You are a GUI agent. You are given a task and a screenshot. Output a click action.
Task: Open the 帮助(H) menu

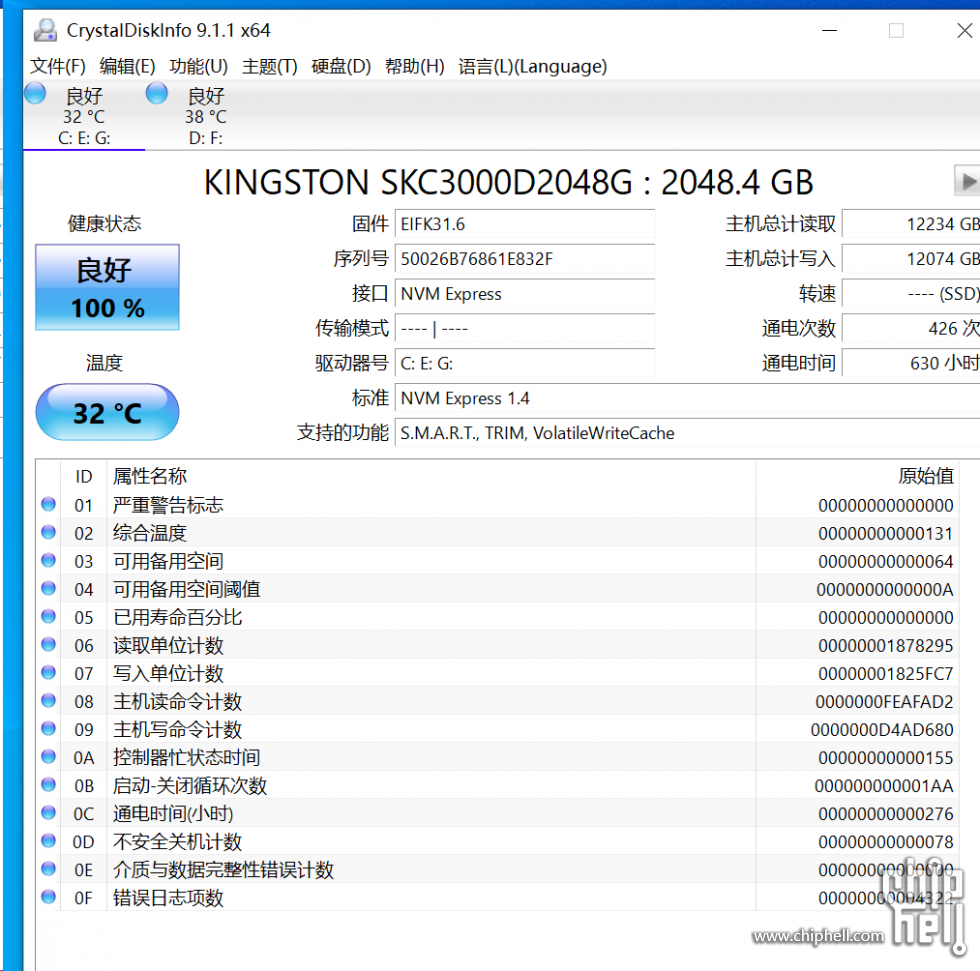tap(414, 66)
